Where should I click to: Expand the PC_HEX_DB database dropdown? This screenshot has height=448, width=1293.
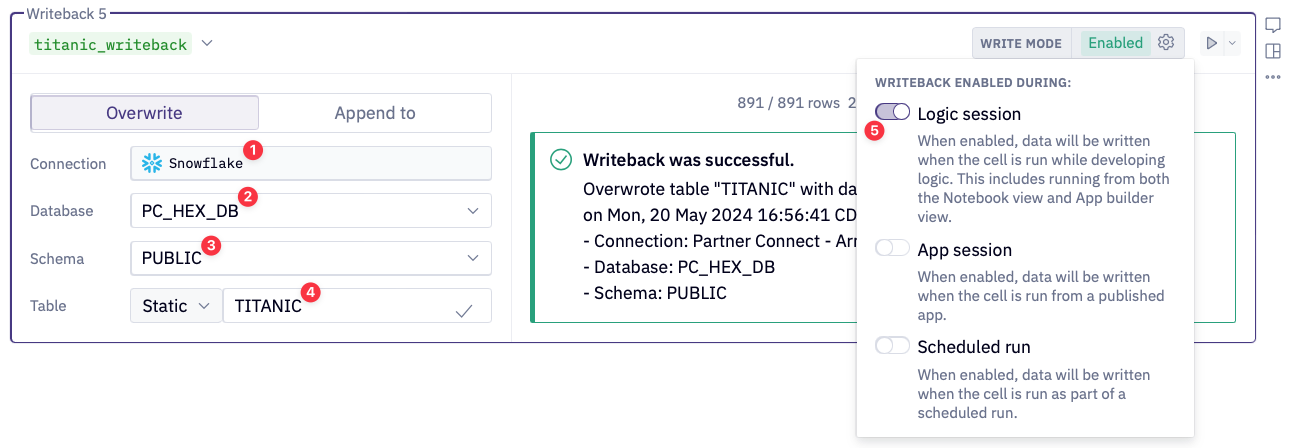(x=473, y=211)
